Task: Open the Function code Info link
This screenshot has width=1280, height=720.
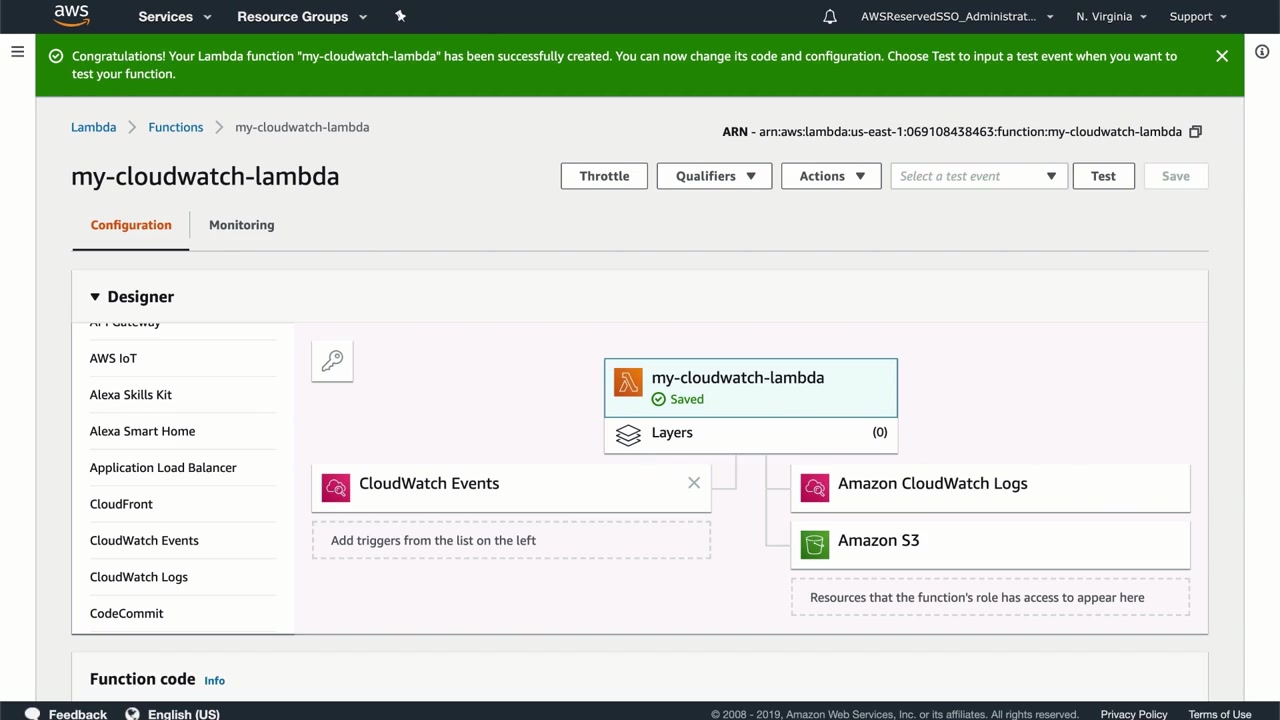Action: coord(214,680)
